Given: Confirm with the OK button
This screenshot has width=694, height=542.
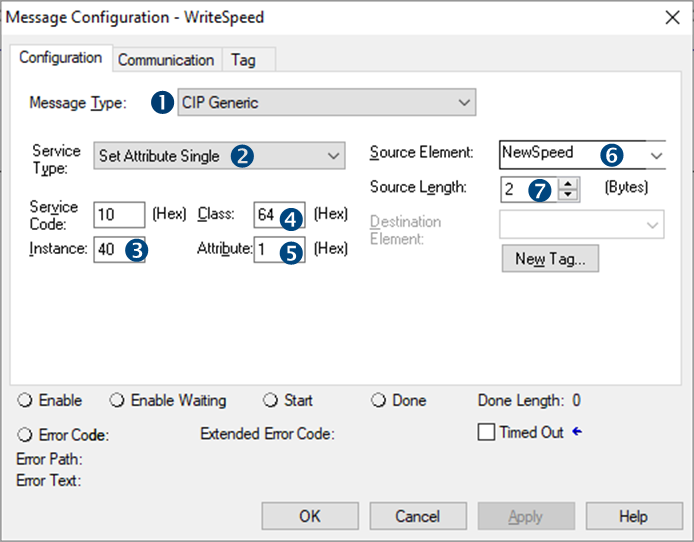Looking at the screenshot, I should click(x=310, y=517).
